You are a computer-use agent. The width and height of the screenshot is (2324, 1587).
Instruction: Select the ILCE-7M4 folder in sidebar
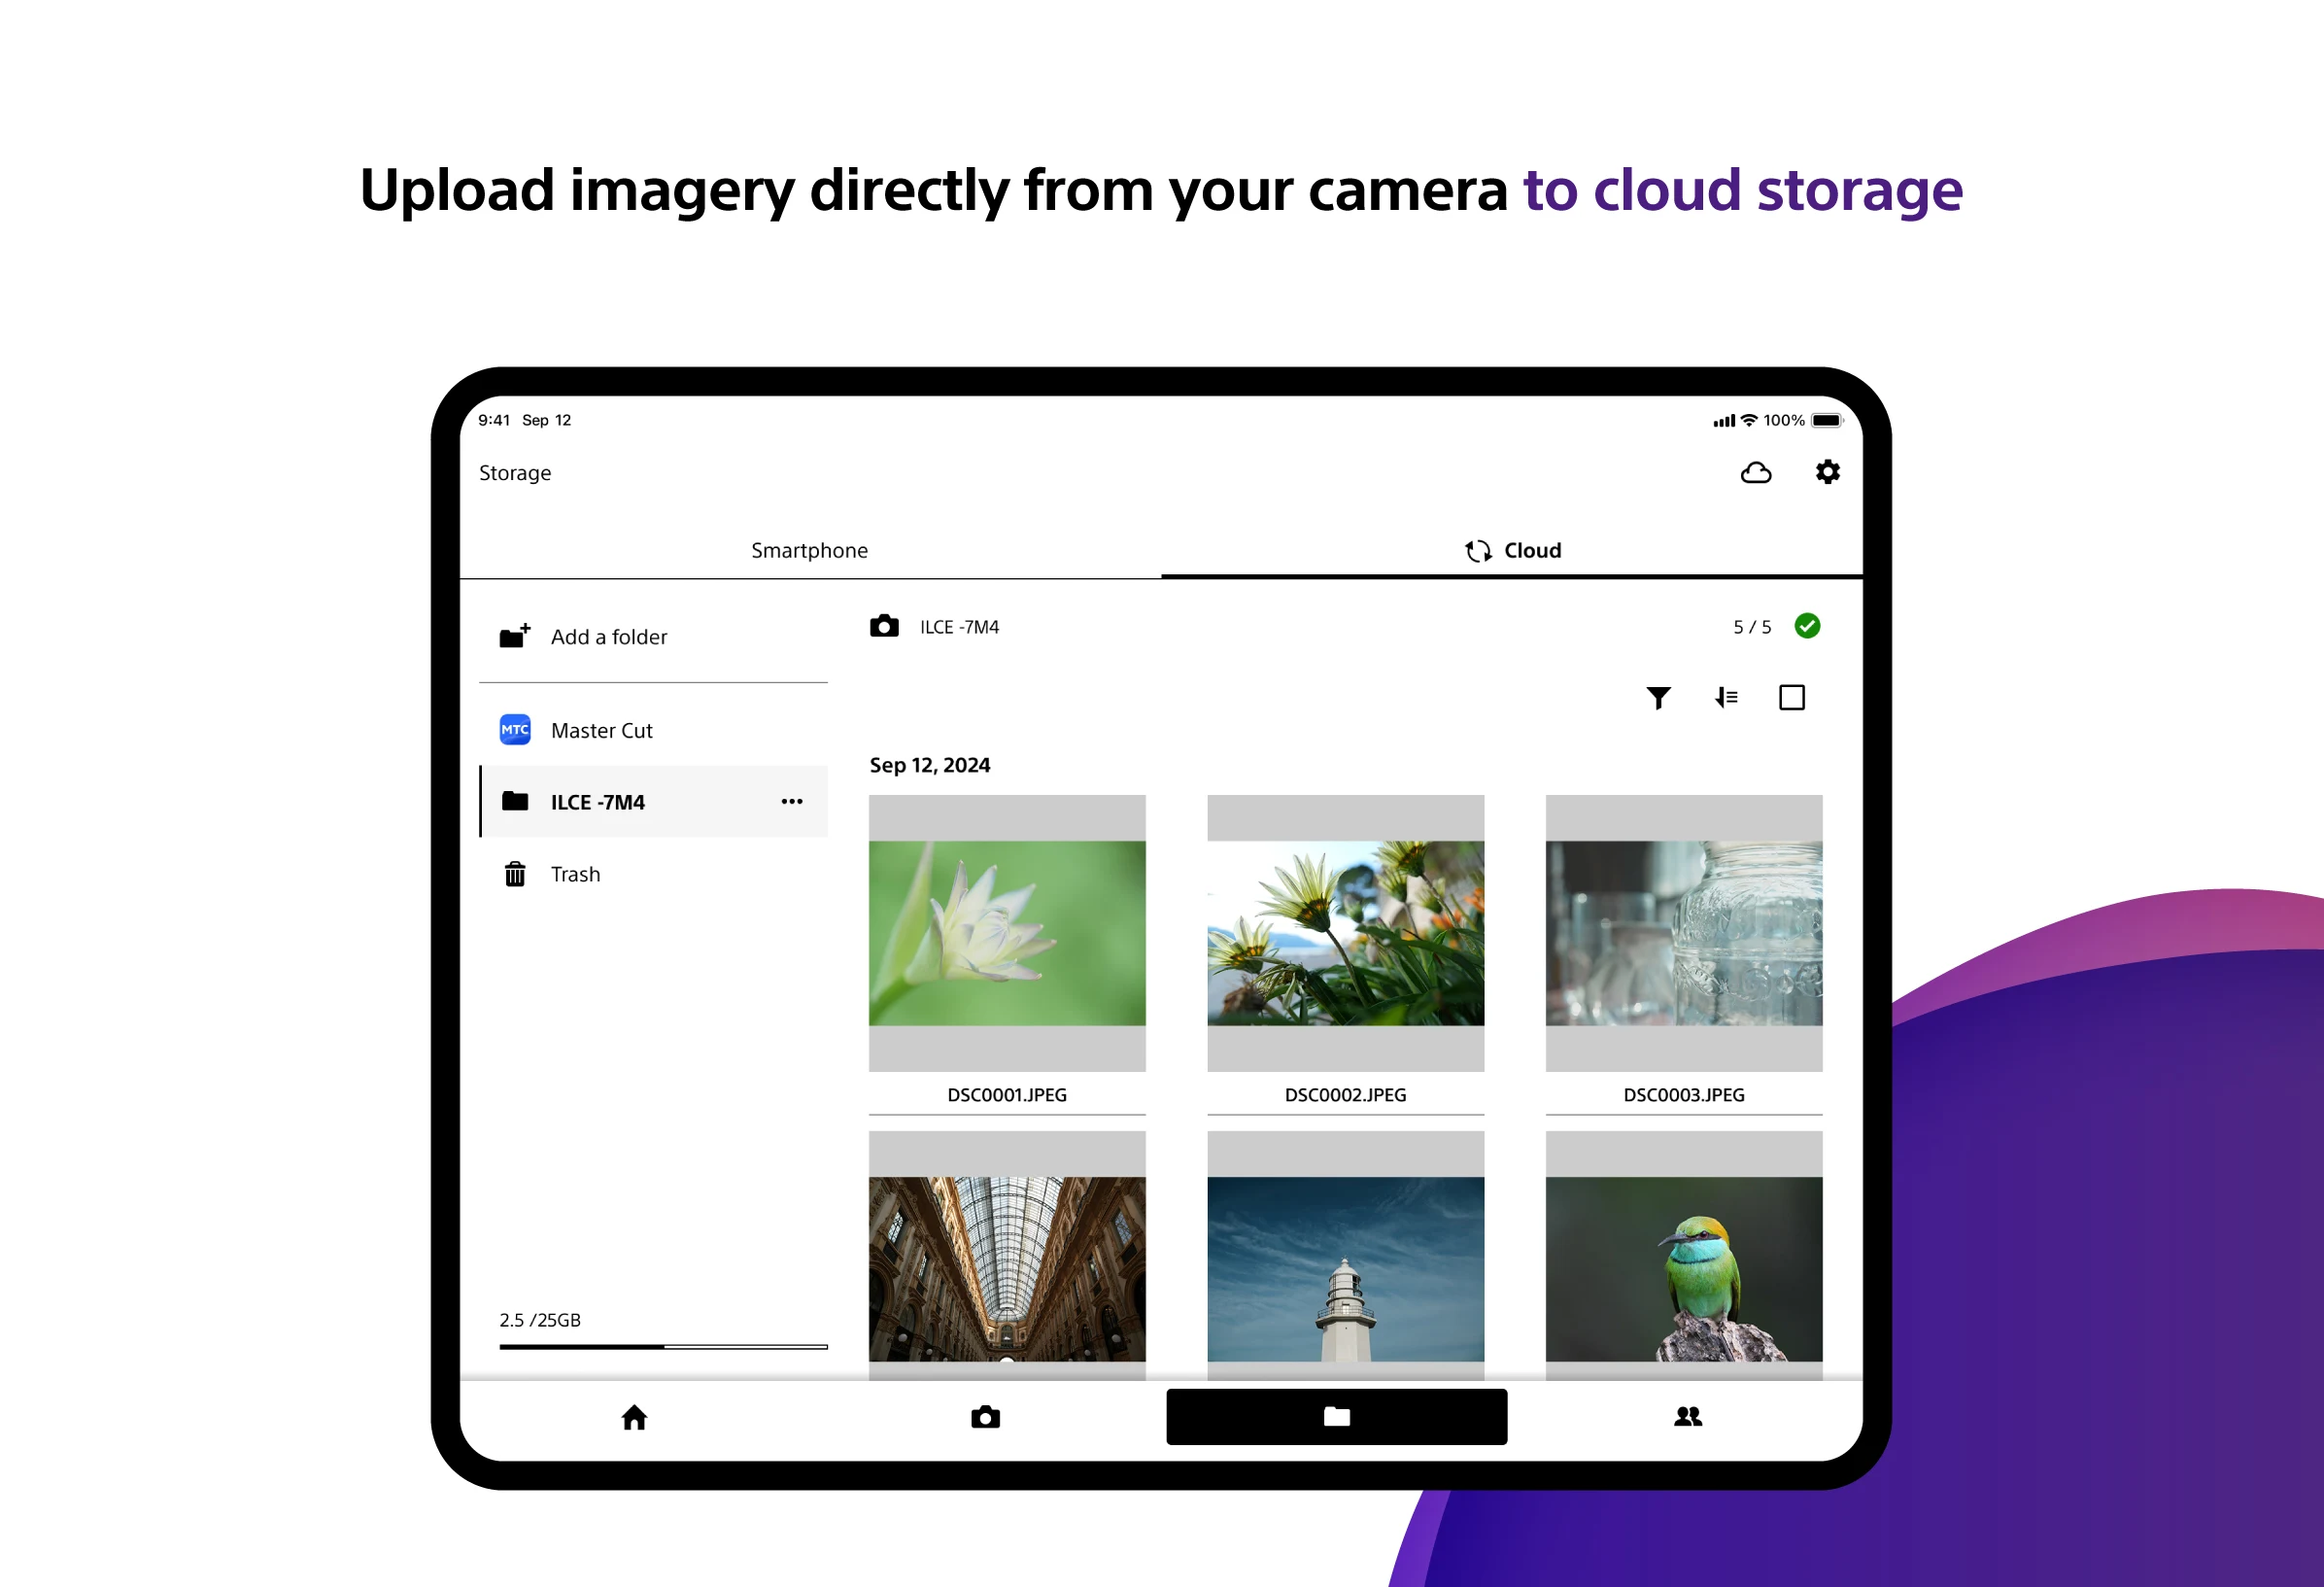(598, 802)
